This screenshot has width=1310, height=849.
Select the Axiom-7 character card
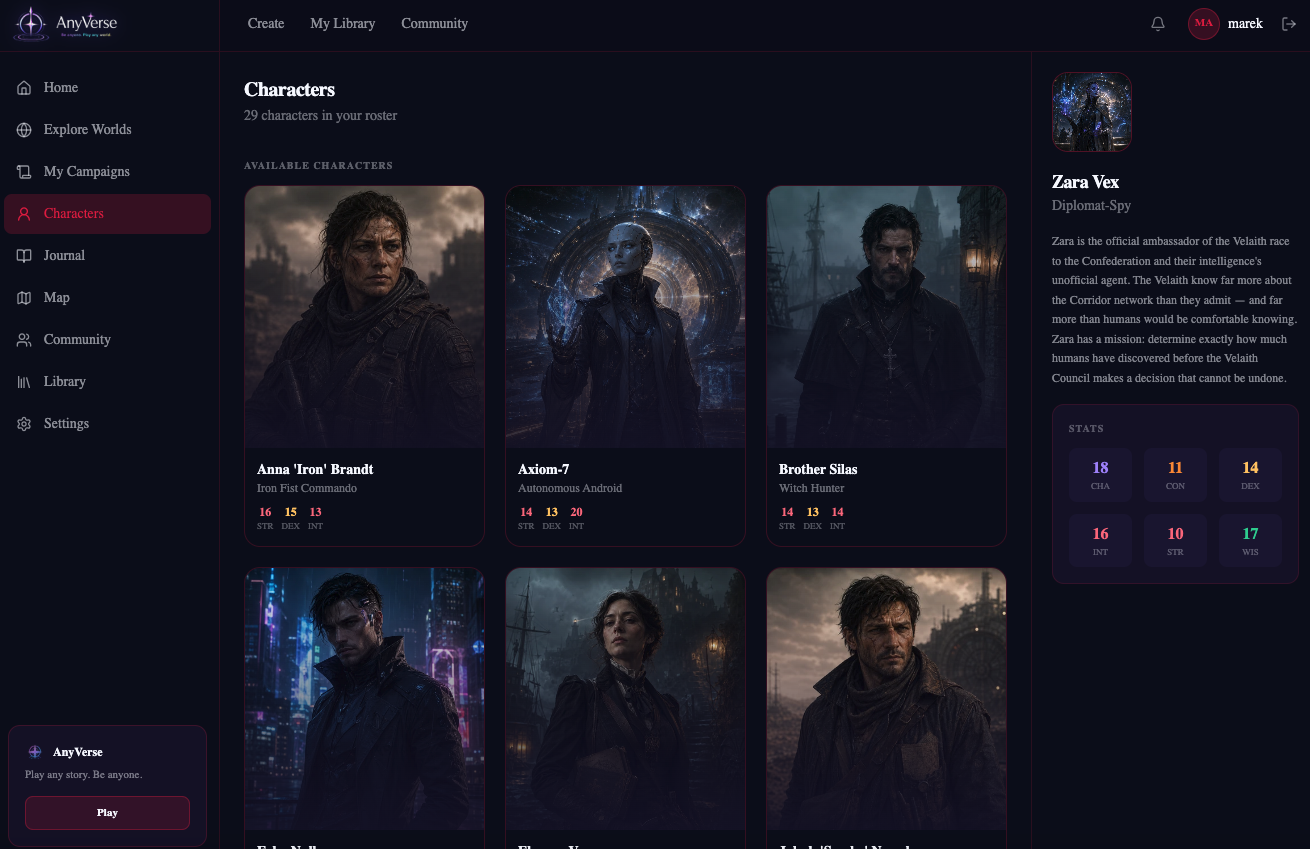(x=625, y=366)
